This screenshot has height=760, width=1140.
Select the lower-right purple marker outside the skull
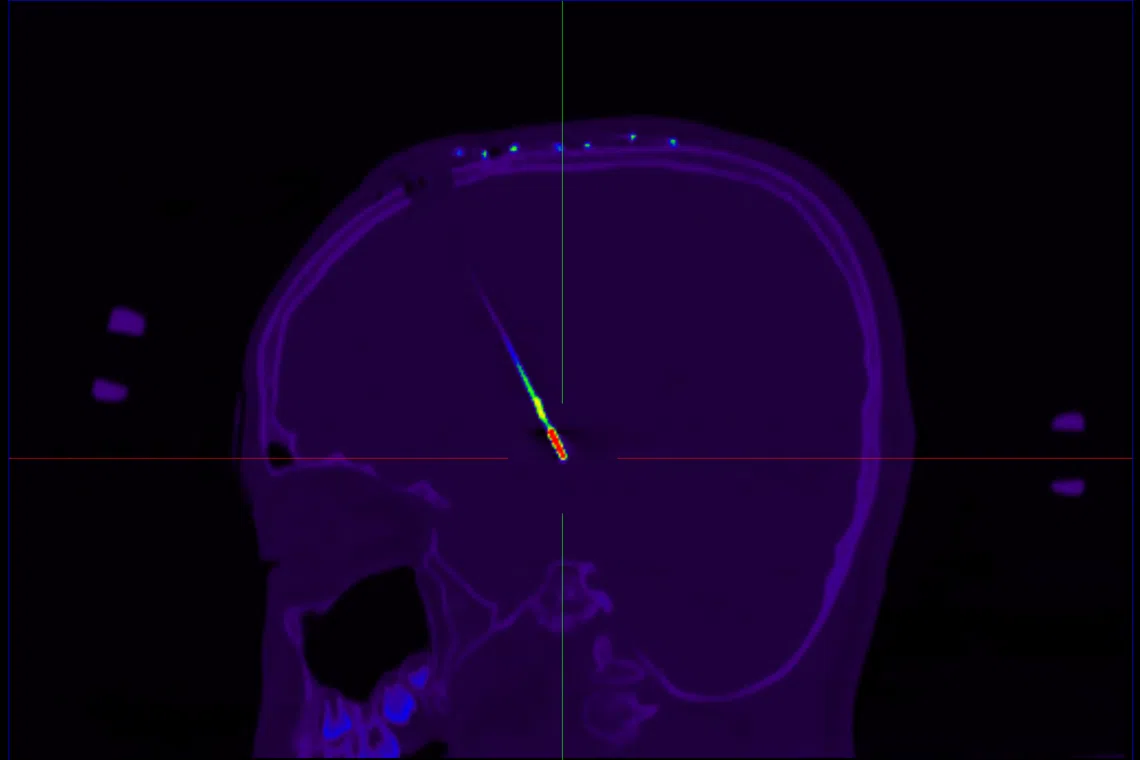tap(1068, 487)
